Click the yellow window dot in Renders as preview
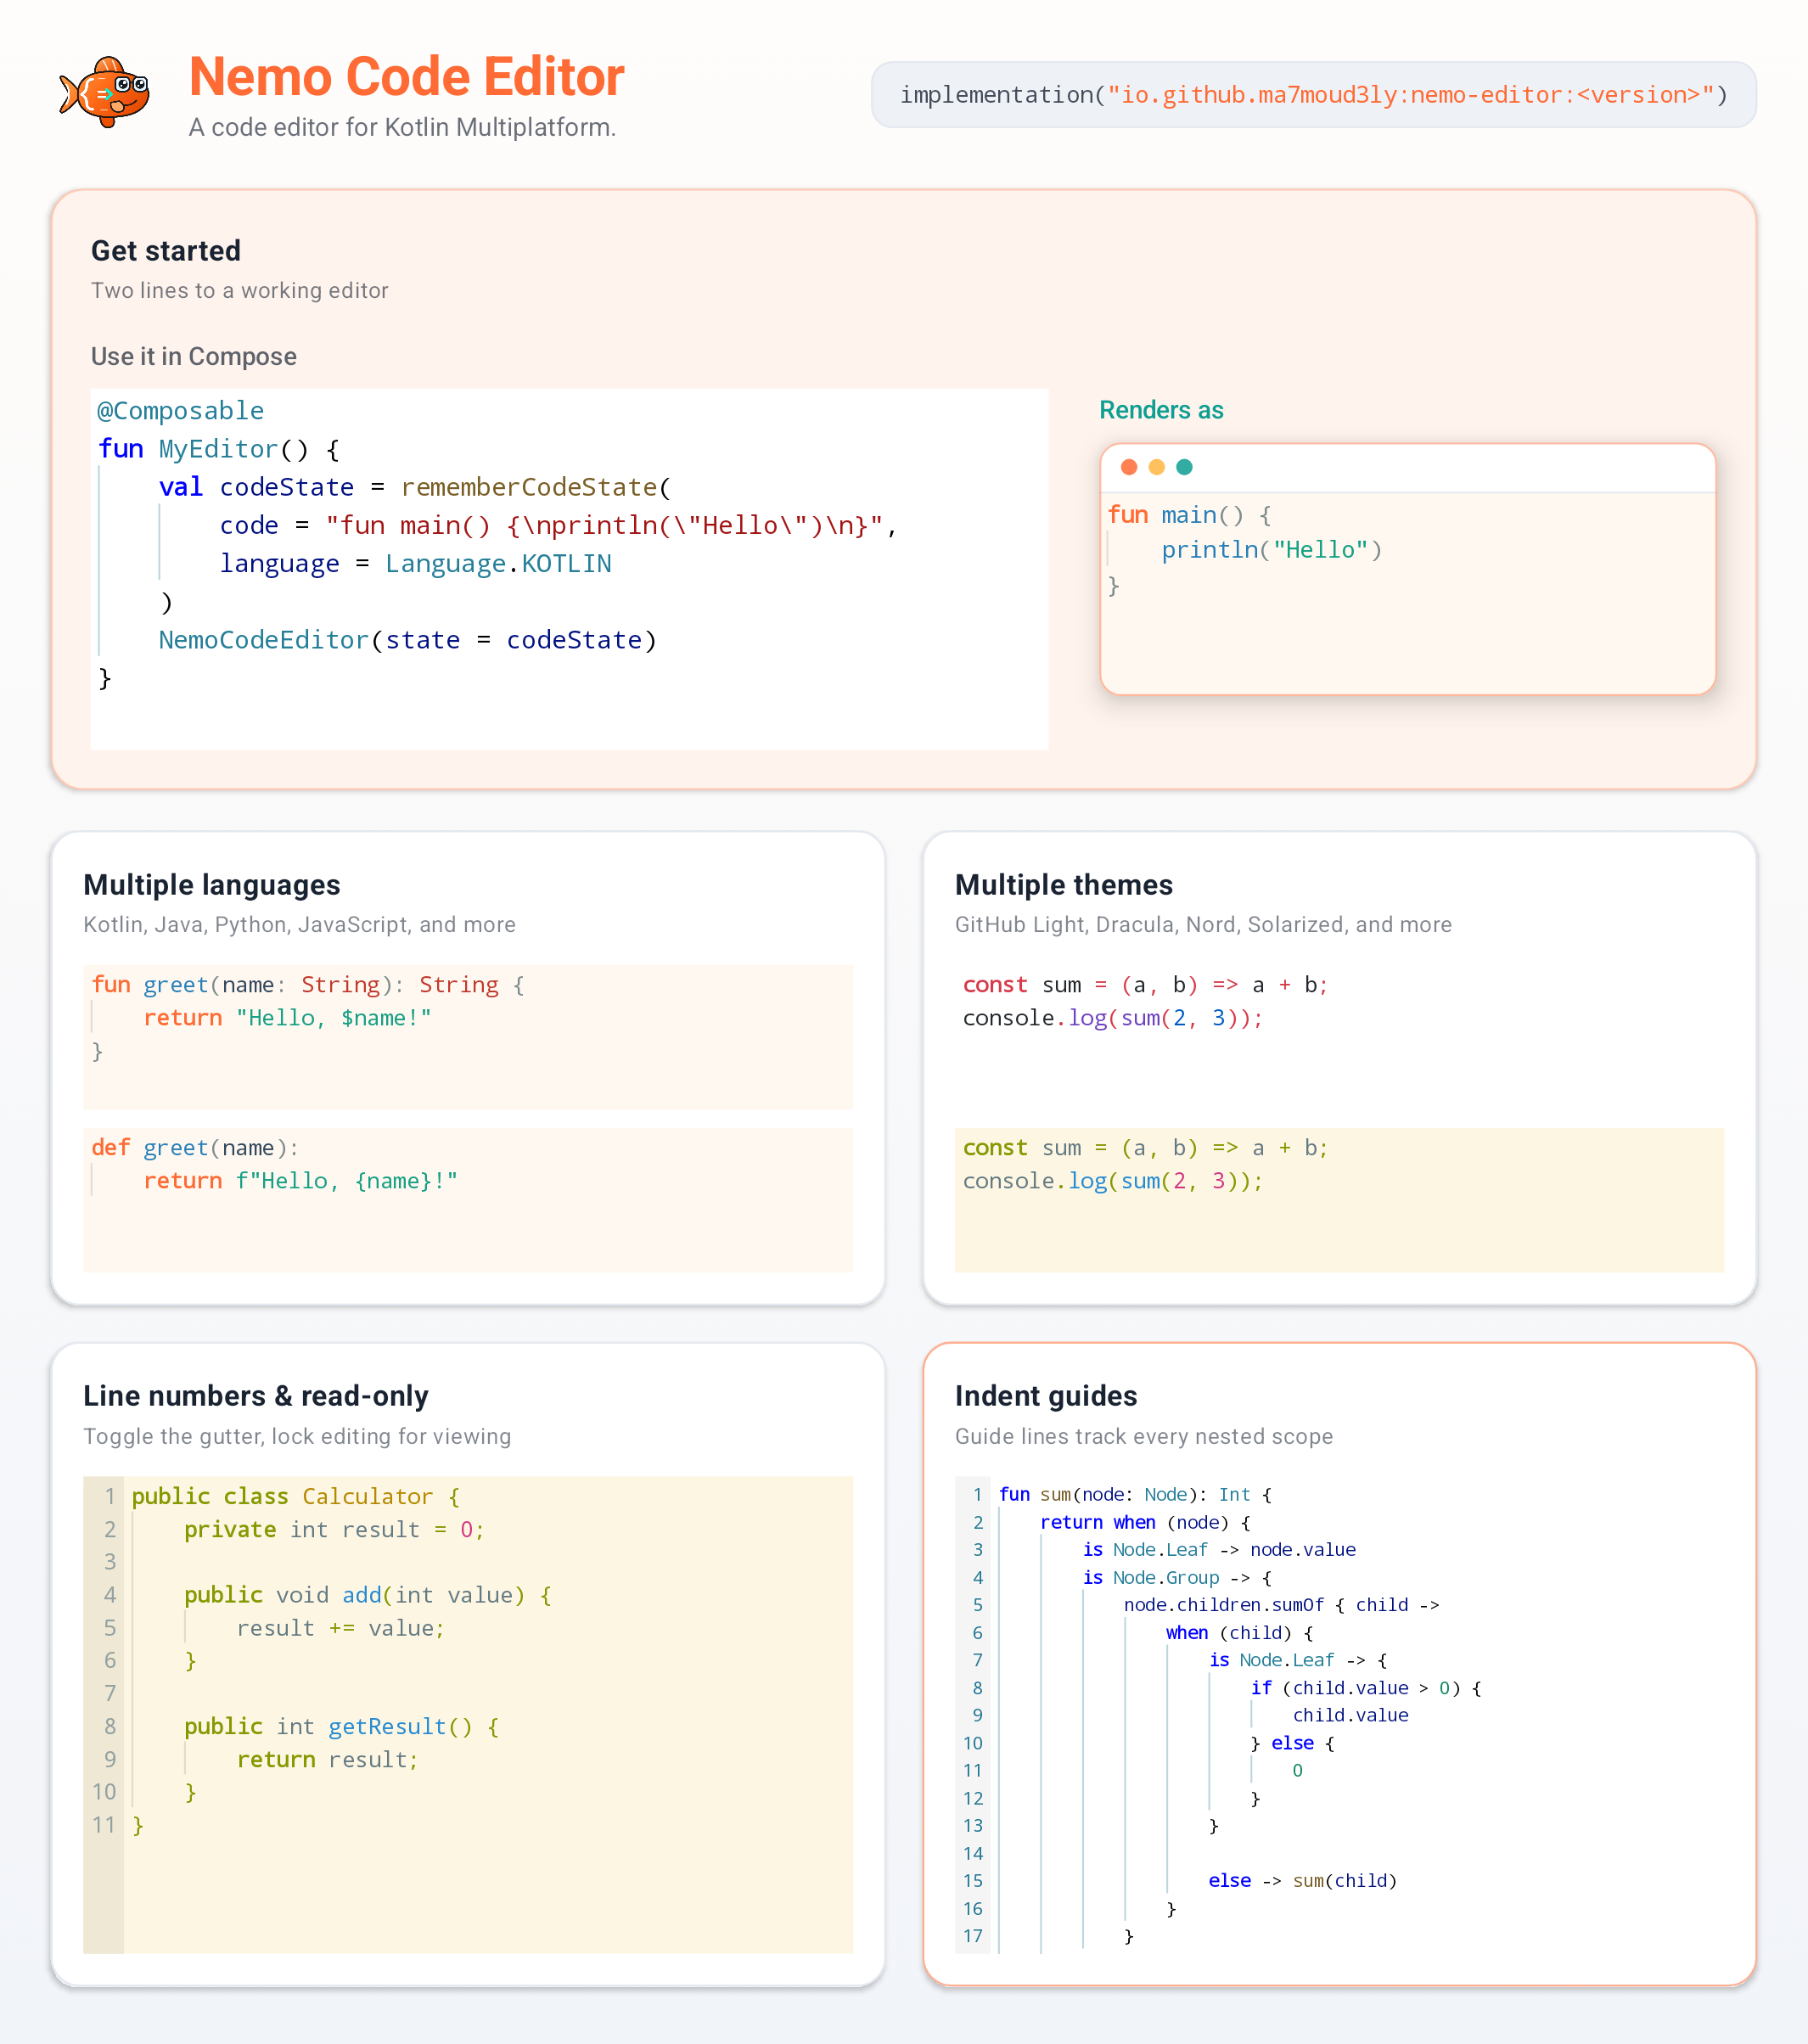This screenshot has height=2044, width=1808. pos(1157,467)
